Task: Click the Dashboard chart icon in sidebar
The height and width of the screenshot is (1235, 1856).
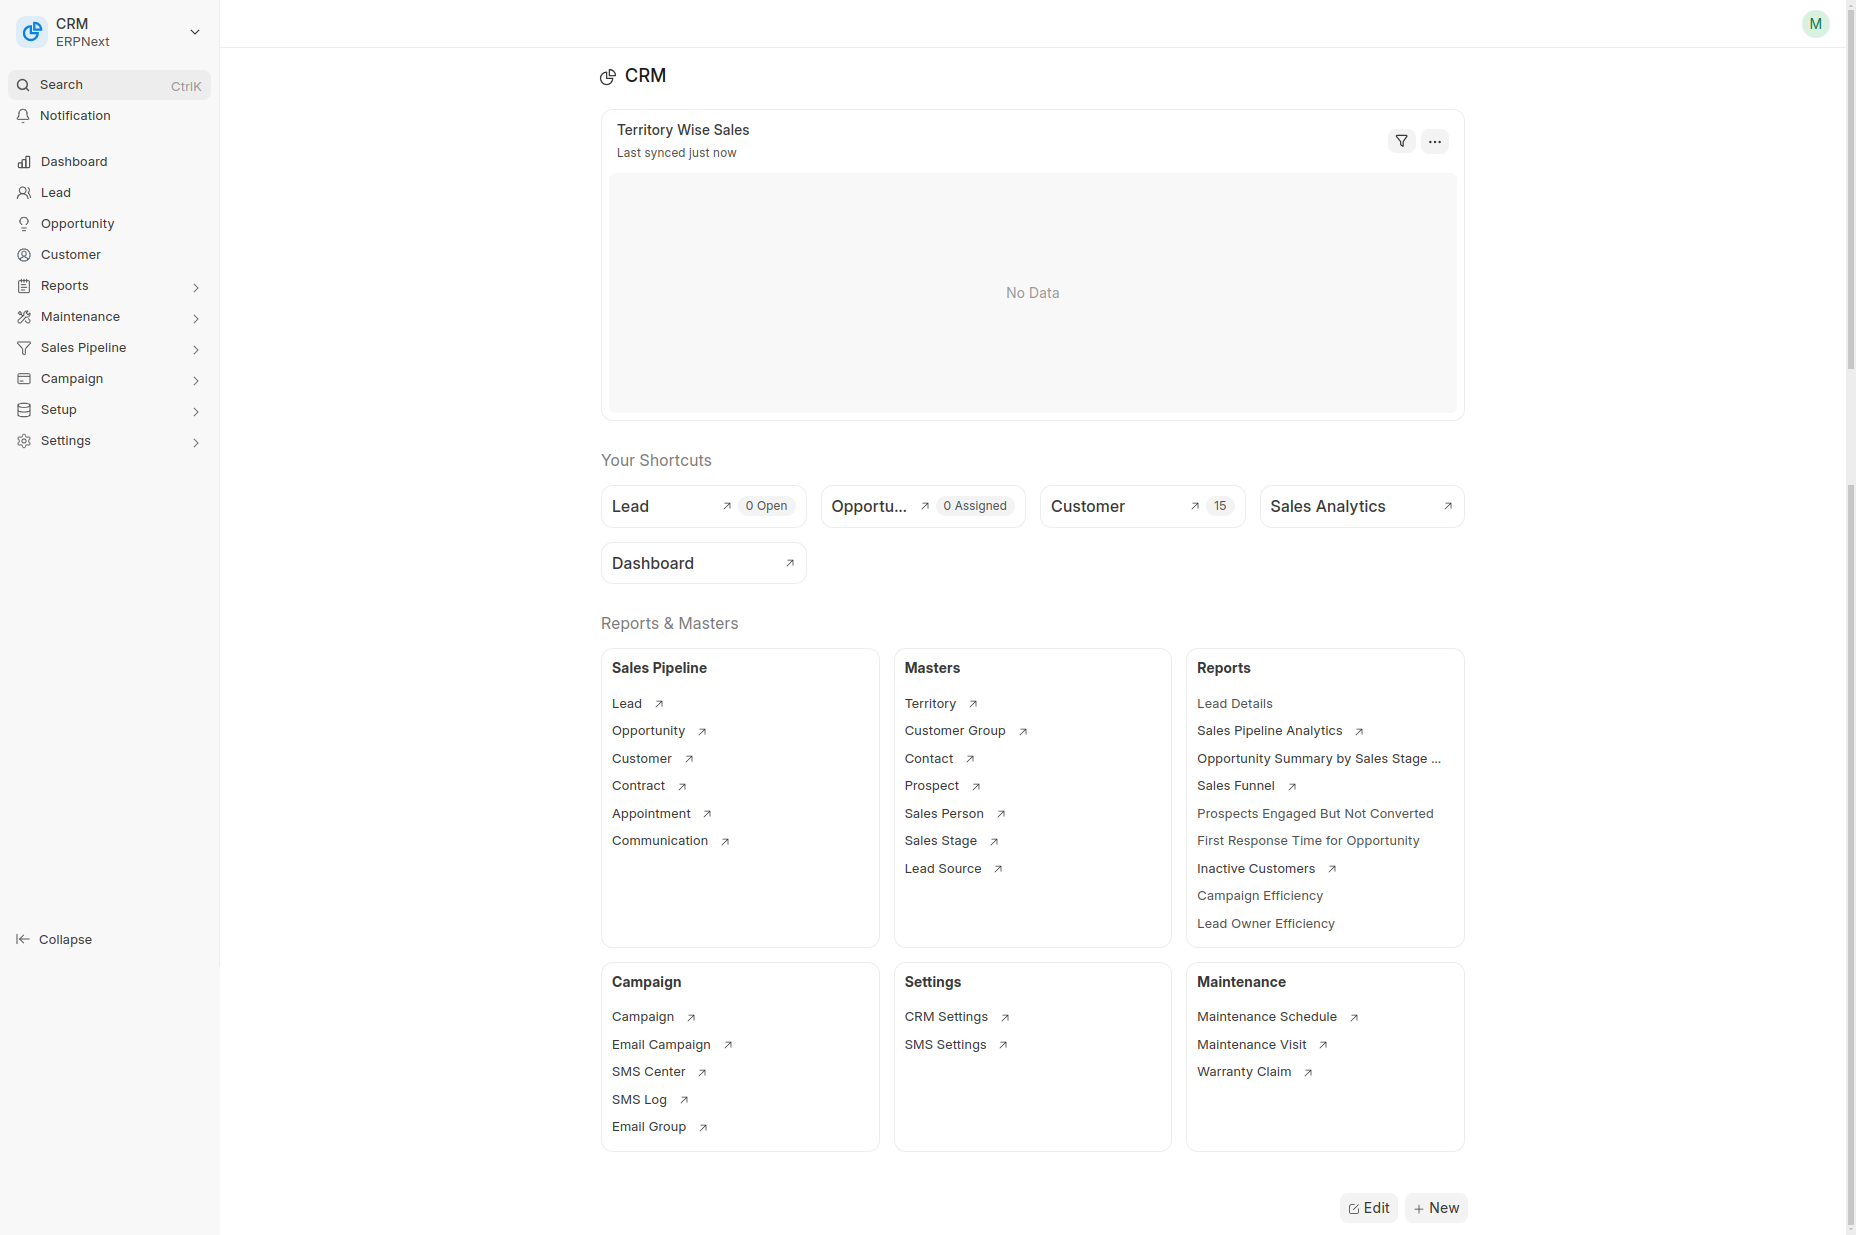Action: (24, 162)
